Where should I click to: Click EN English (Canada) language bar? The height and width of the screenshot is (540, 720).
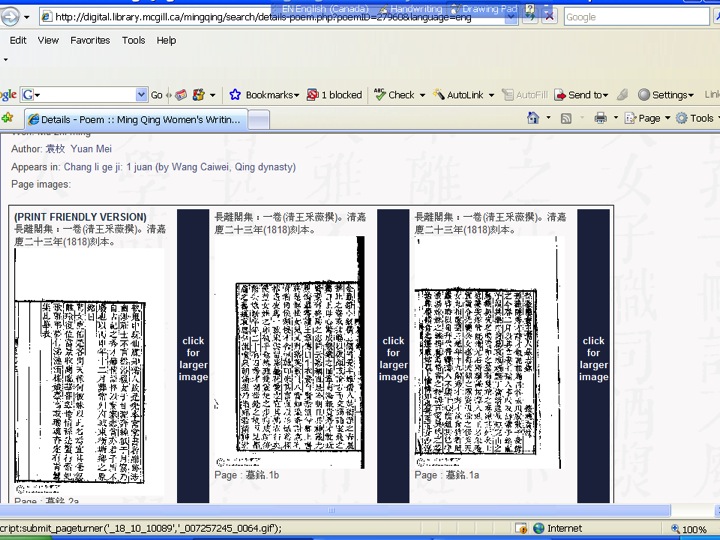(x=325, y=9)
